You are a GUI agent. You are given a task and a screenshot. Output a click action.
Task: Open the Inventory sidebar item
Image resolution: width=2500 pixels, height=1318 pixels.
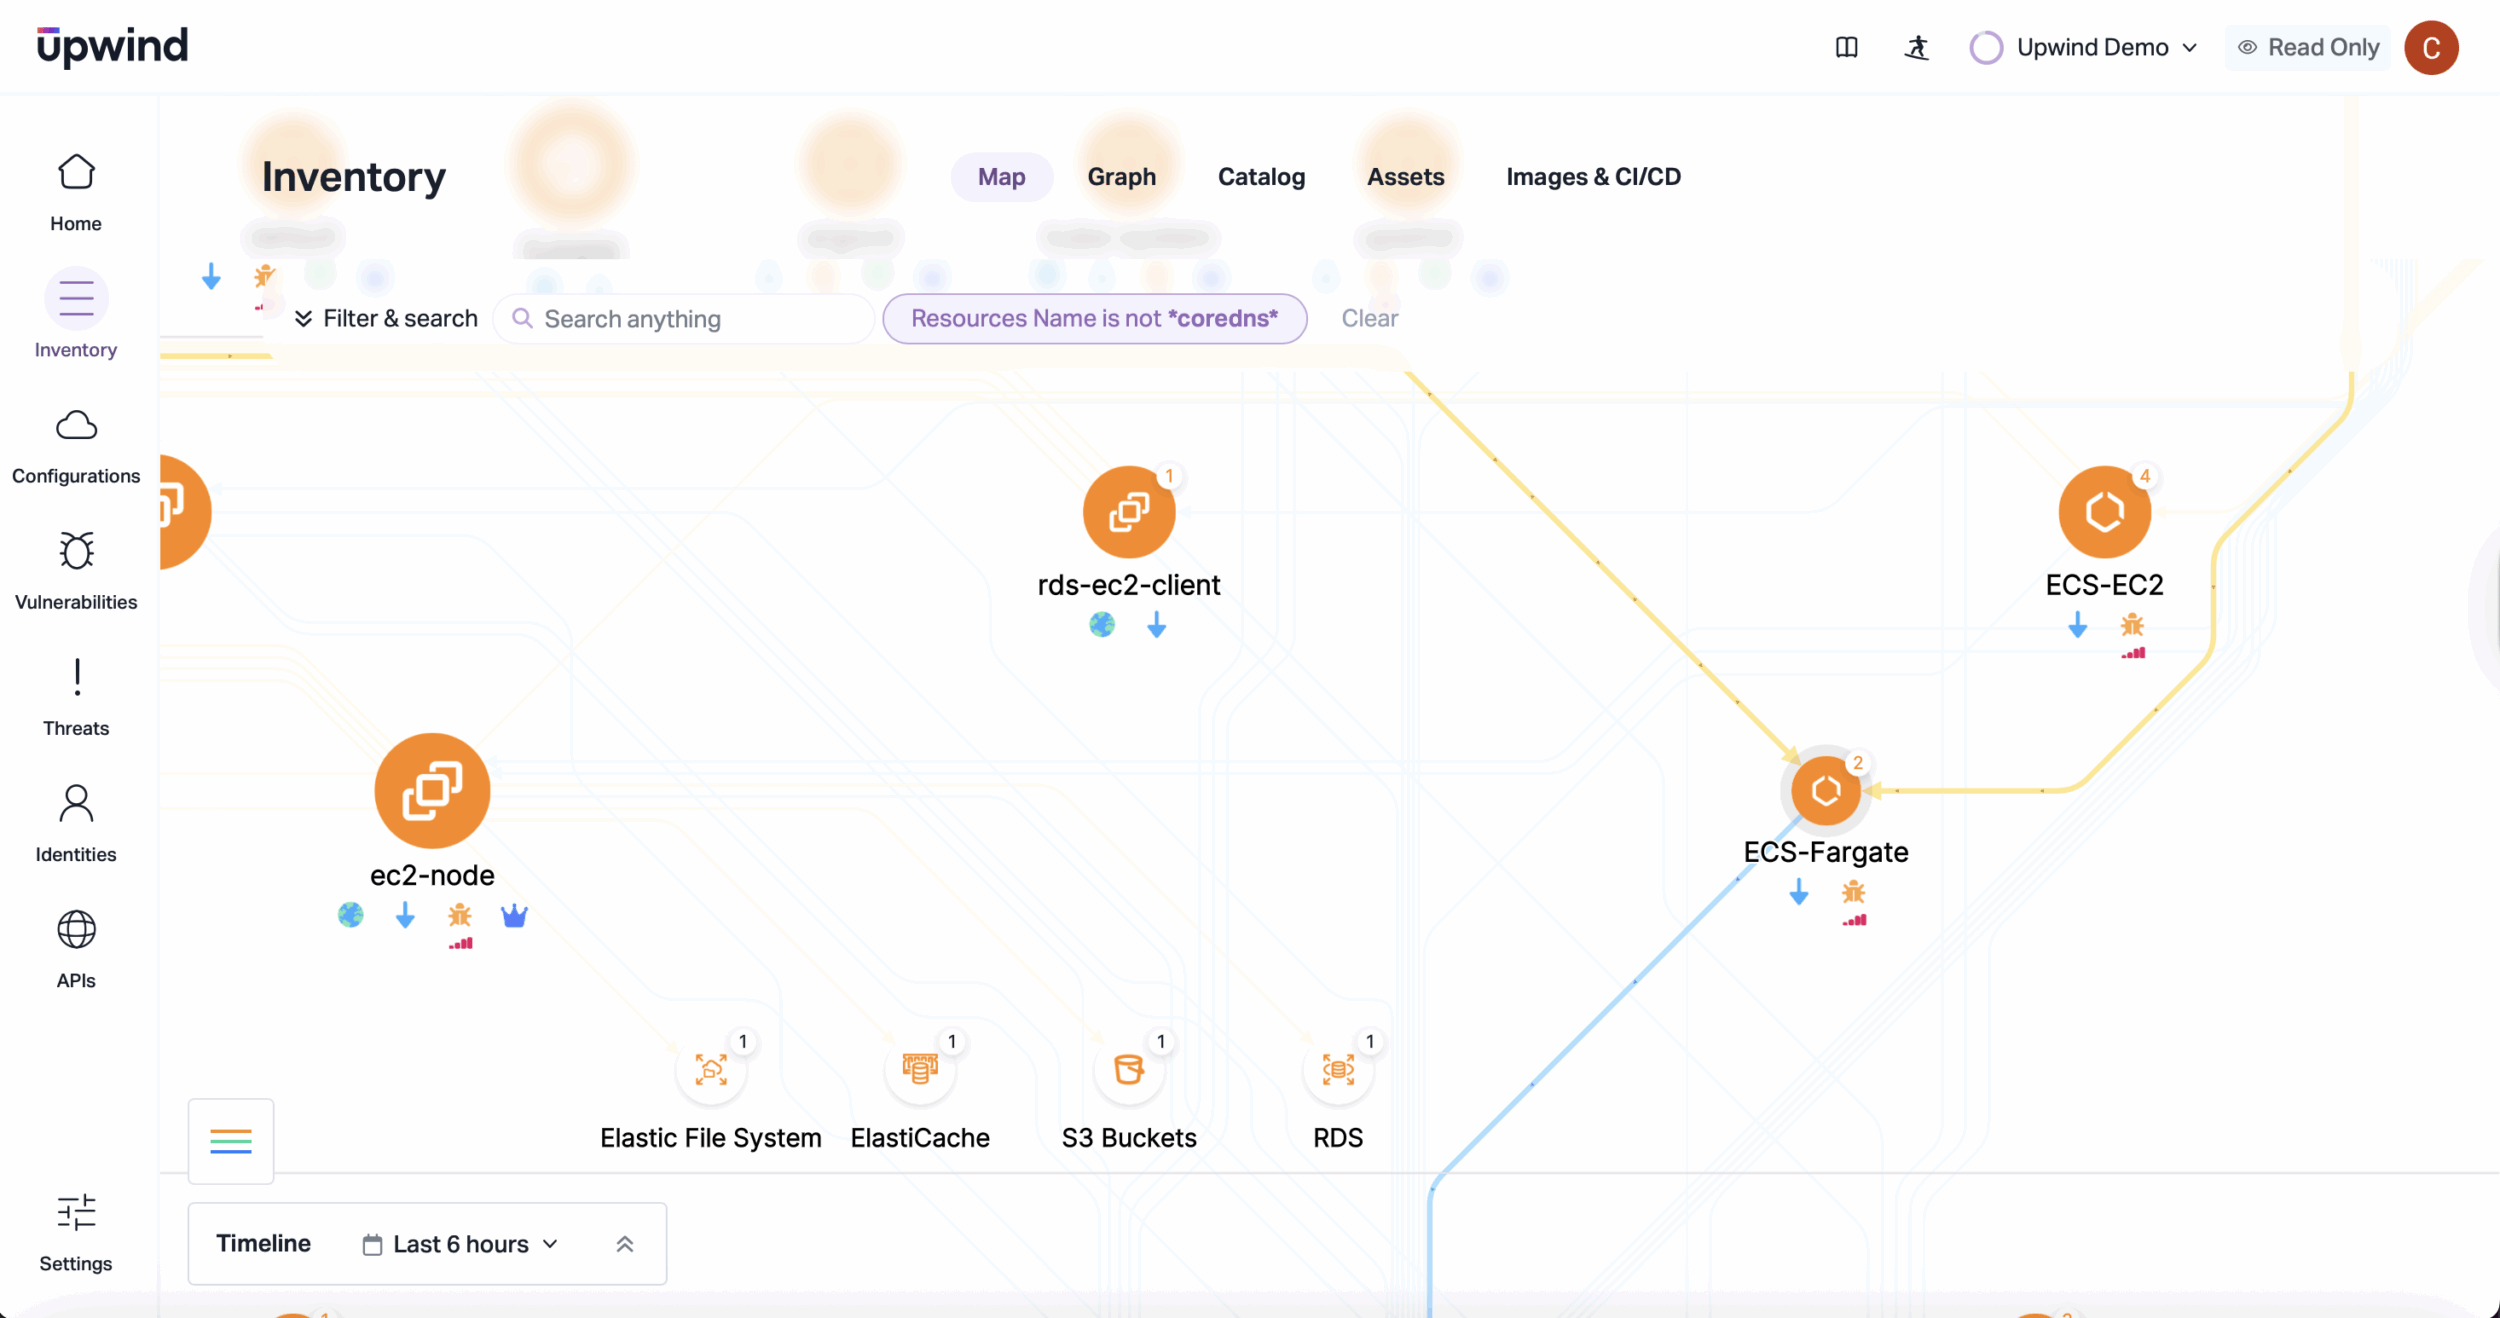[x=76, y=315]
